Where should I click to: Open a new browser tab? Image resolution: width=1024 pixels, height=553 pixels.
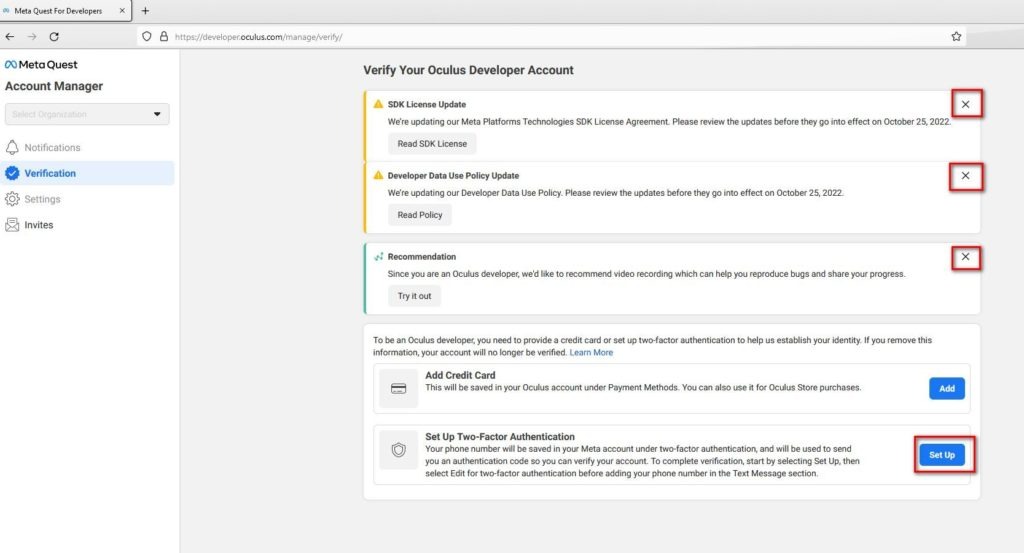(145, 11)
